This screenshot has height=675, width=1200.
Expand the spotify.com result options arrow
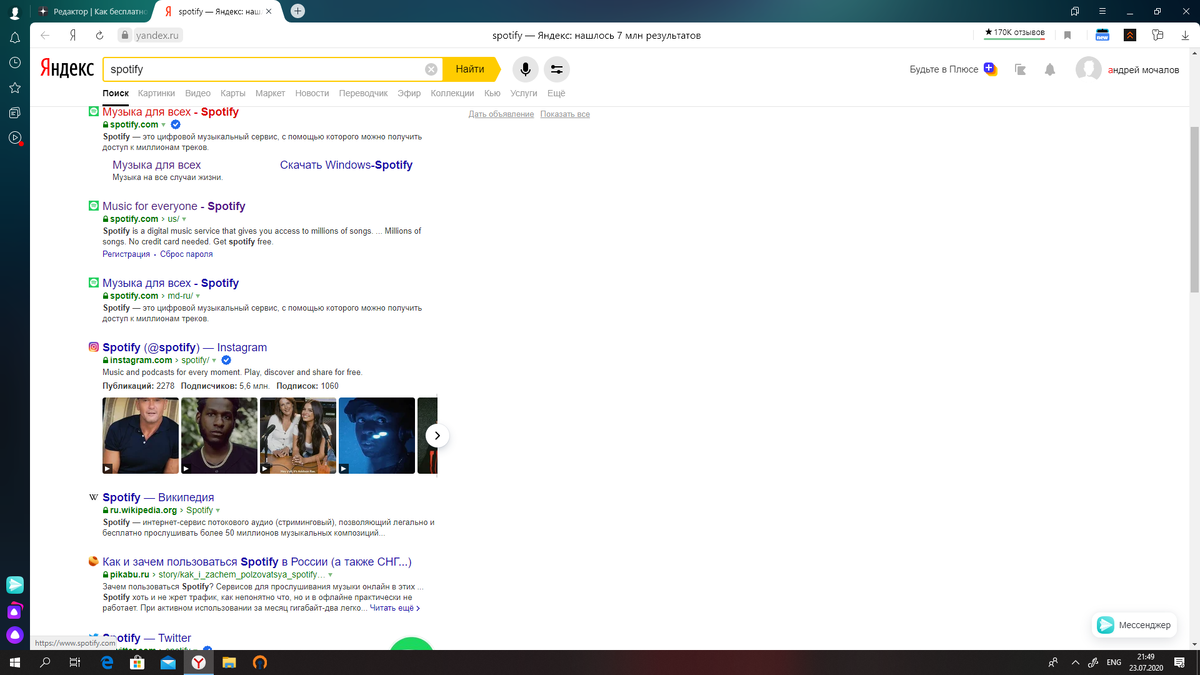coord(164,125)
